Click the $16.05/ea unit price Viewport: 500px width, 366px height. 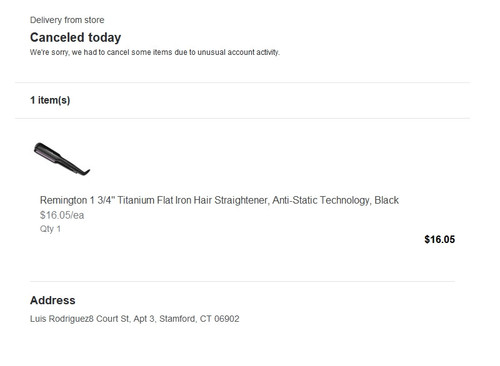(x=62, y=215)
